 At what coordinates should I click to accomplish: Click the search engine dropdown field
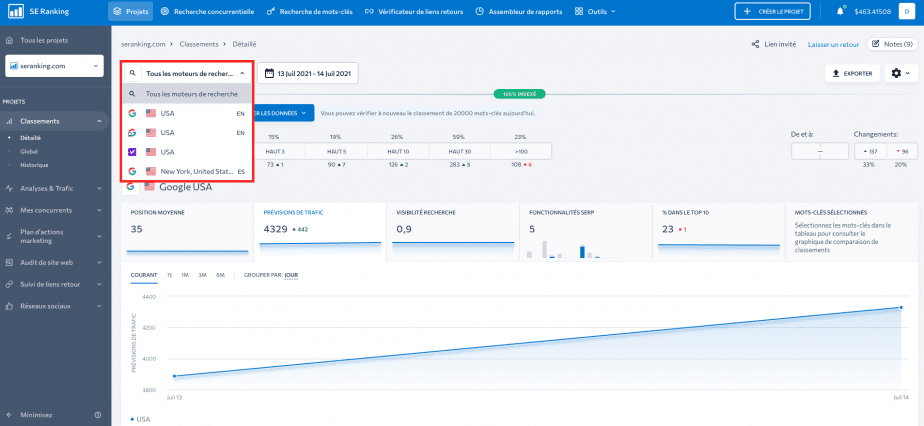tap(187, 74)
